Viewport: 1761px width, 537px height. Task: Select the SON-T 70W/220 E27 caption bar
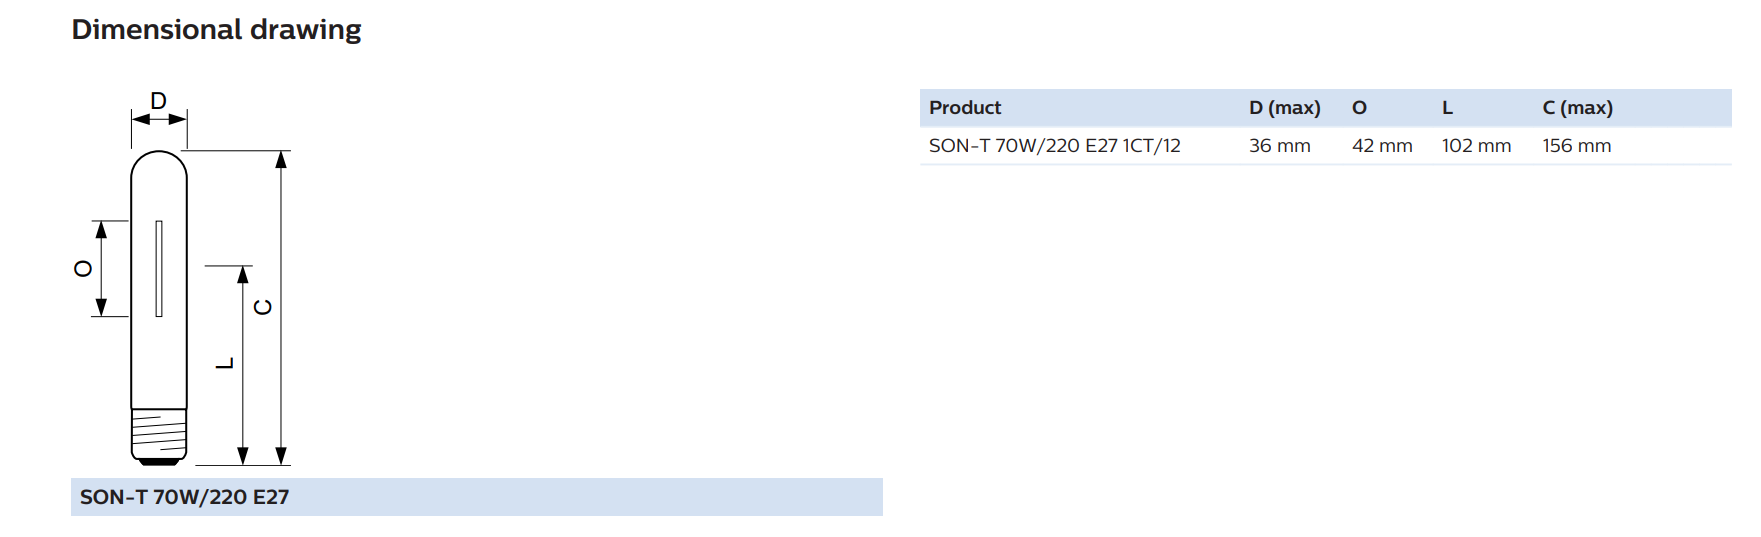(476, 497)
